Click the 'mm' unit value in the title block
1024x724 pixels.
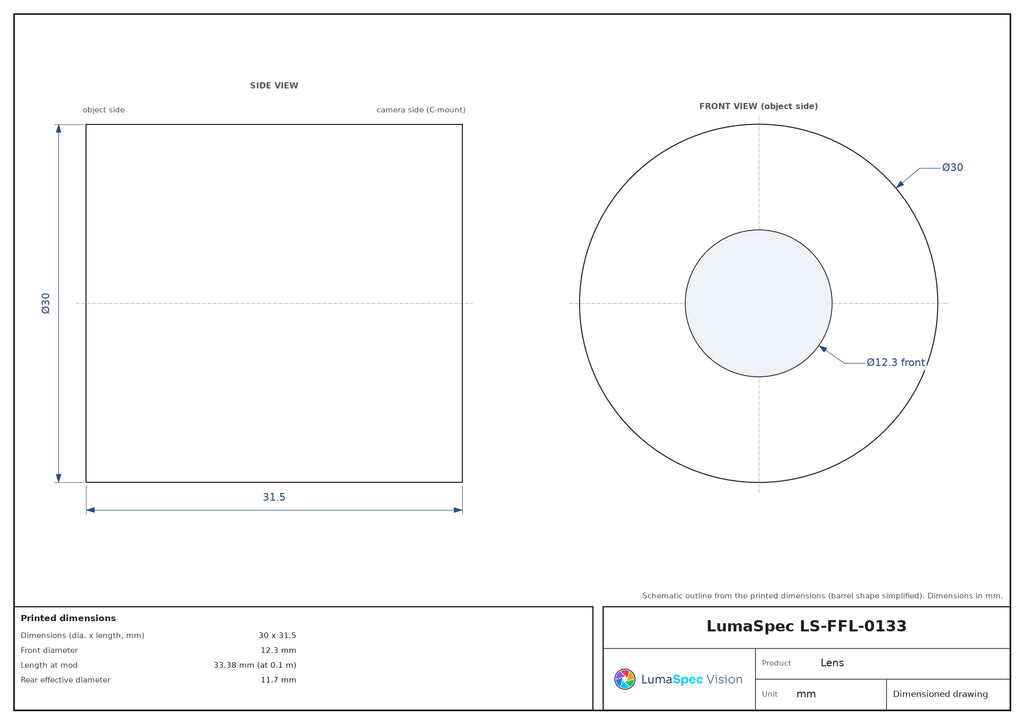pos(806,694)
